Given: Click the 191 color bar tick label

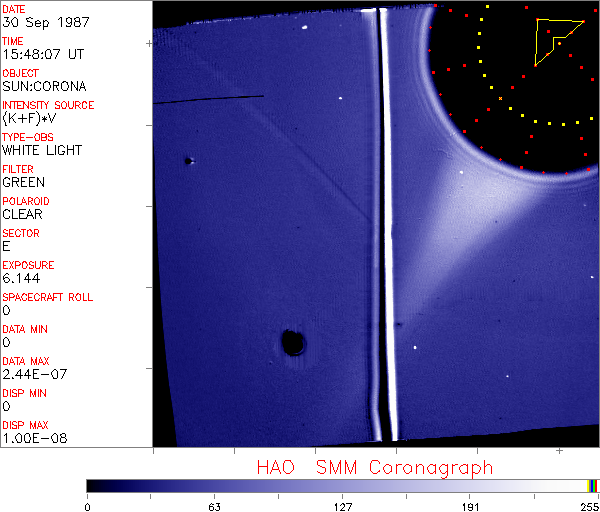Looking at the screenshot, I should tap(470, 507).
